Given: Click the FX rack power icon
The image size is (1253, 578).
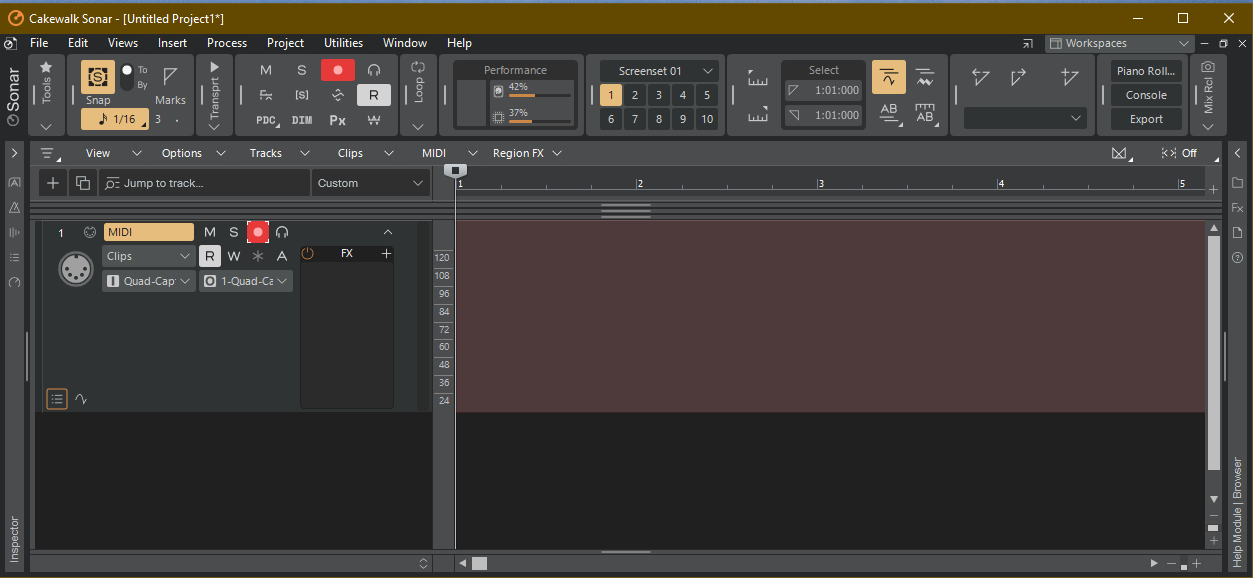Looking at the screenshot, I should pos(308,254).
